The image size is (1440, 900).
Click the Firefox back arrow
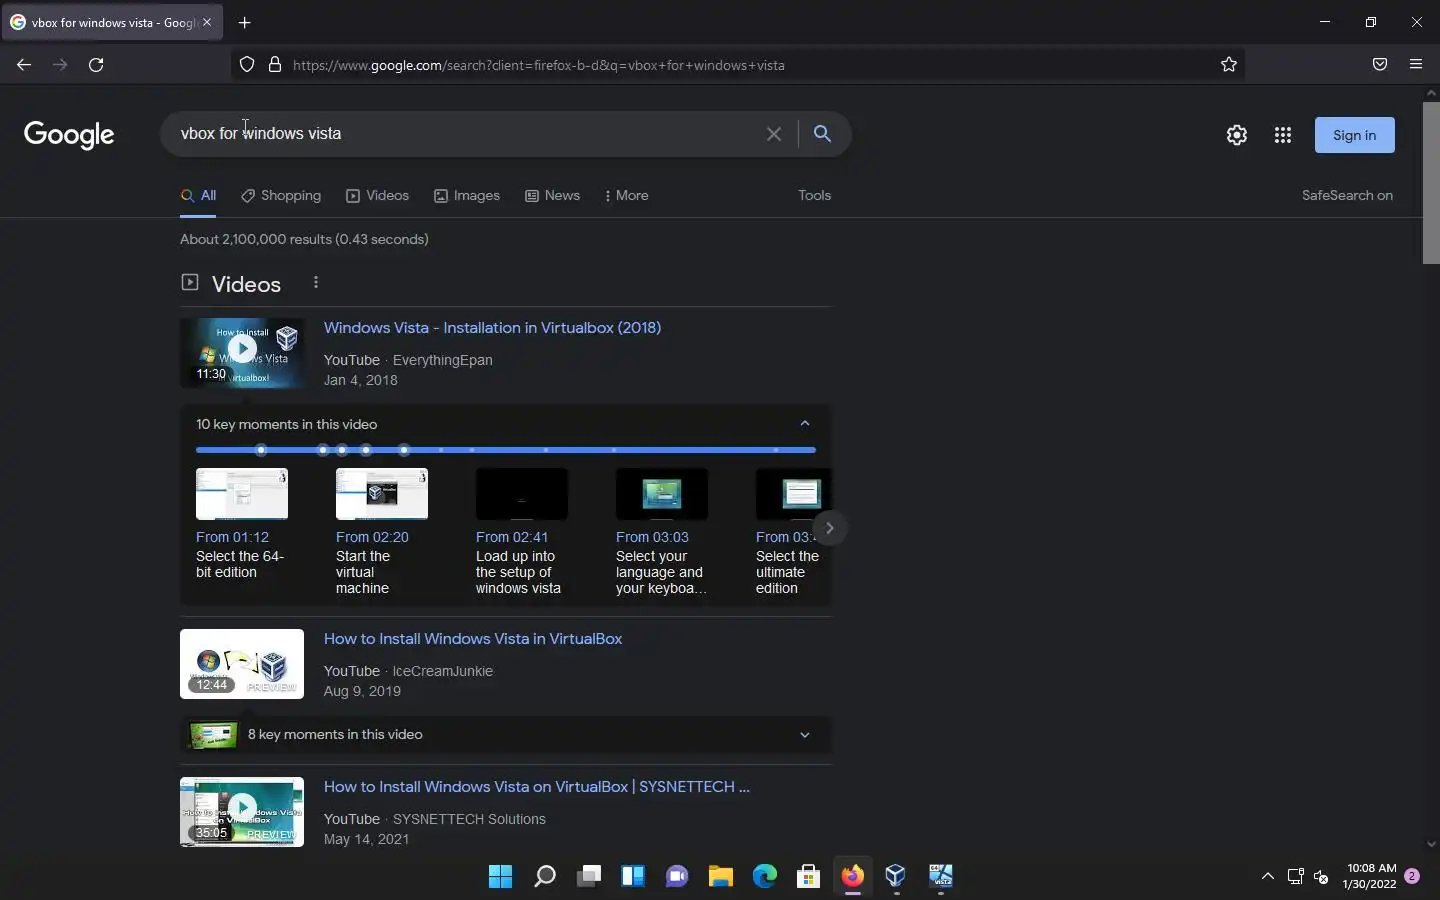24,65
